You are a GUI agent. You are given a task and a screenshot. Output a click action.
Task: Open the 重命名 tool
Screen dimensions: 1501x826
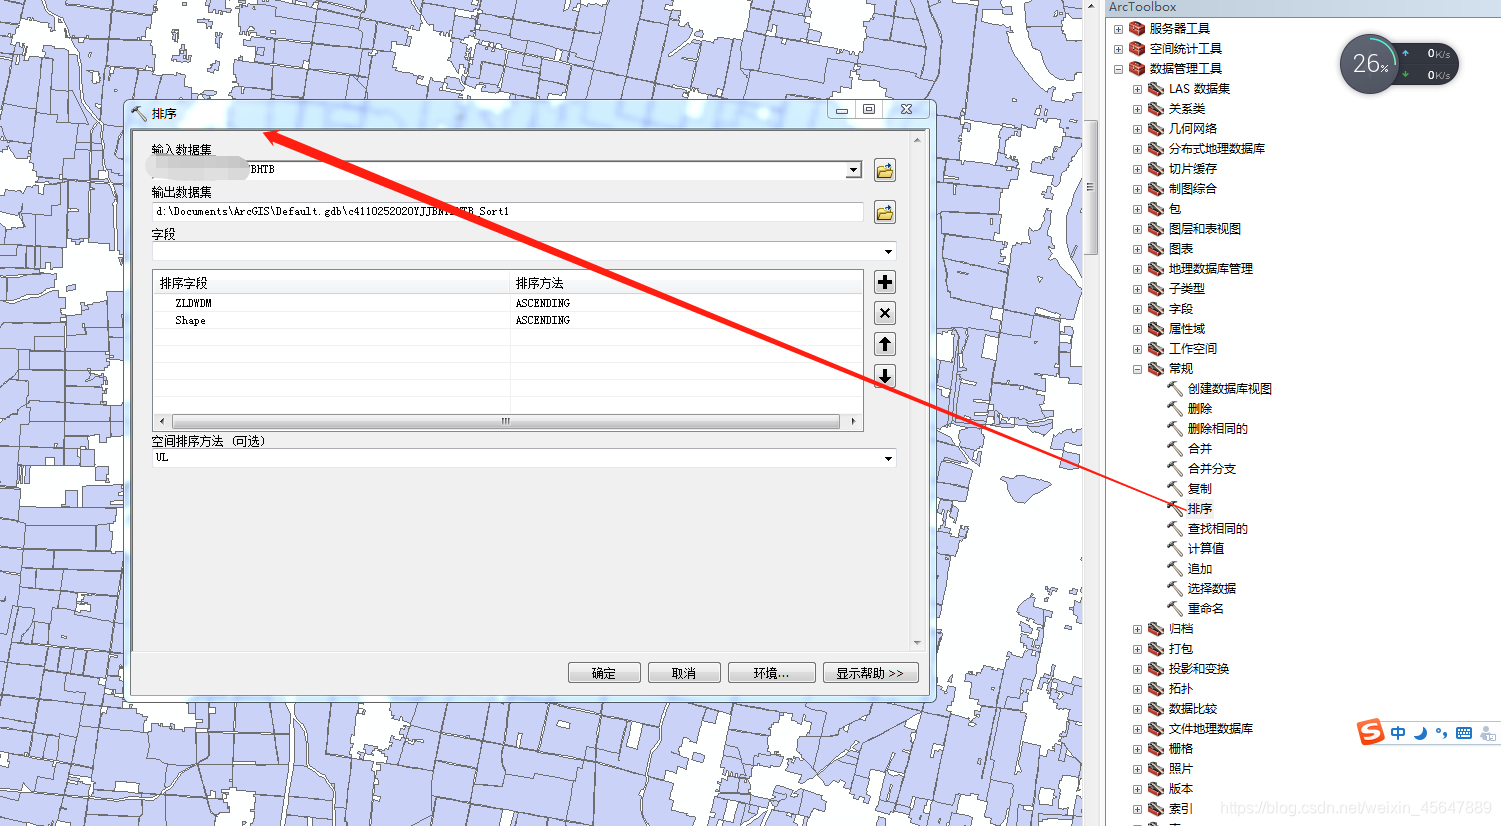[x=1205, y=609]
